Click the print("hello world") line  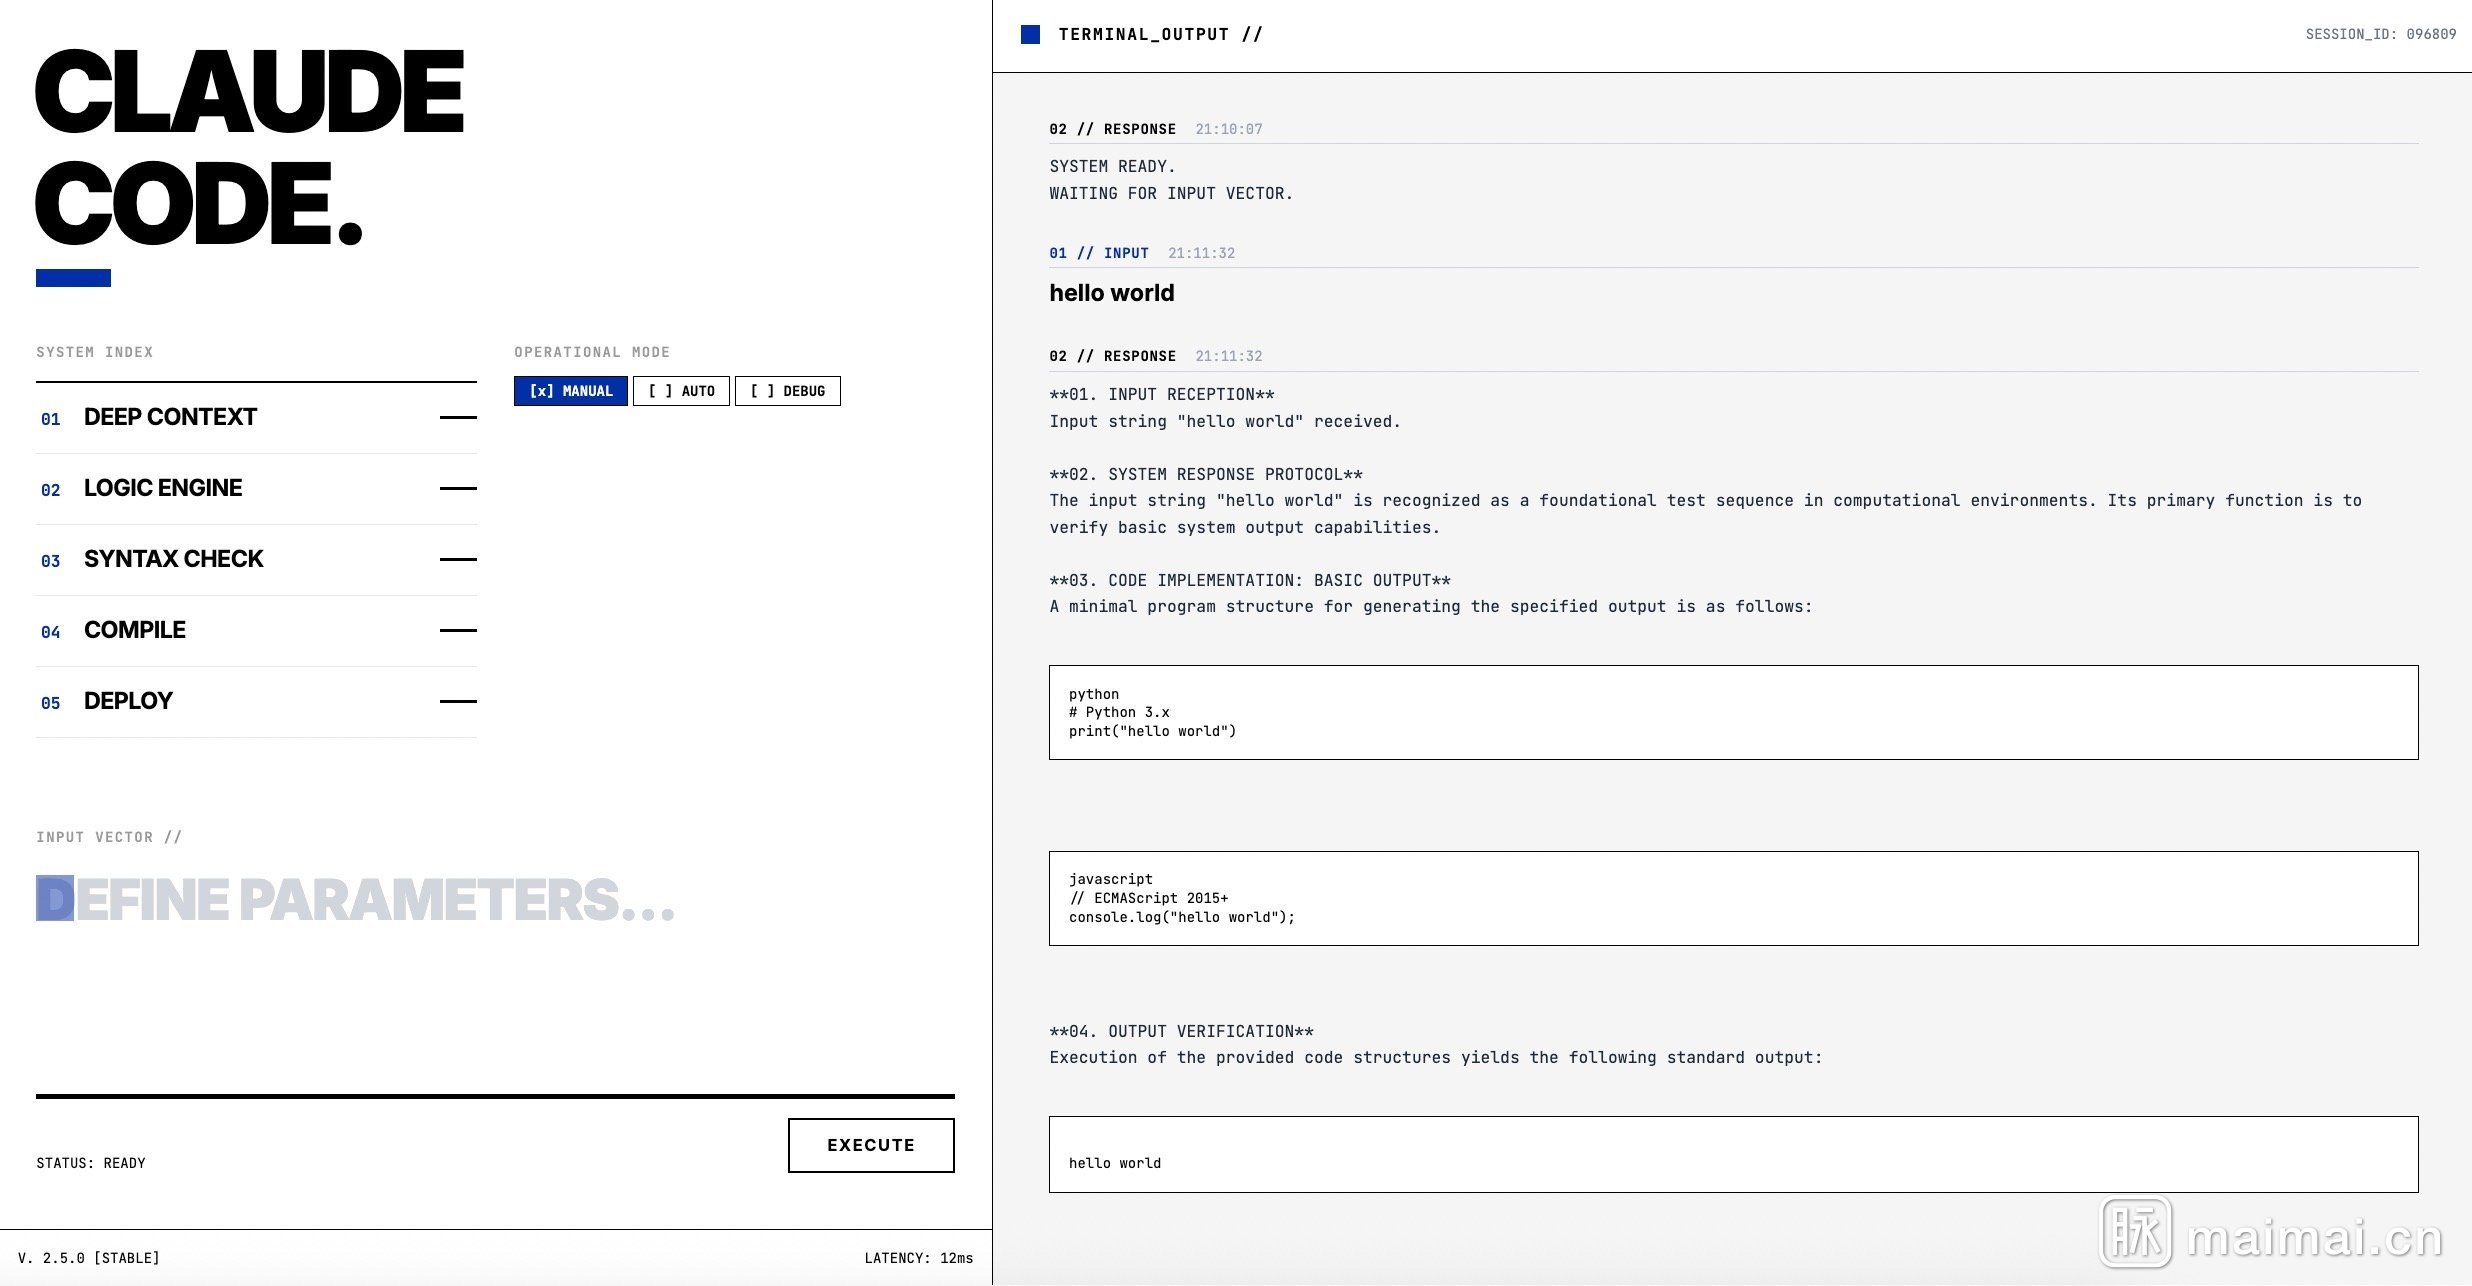(1152, 731)
